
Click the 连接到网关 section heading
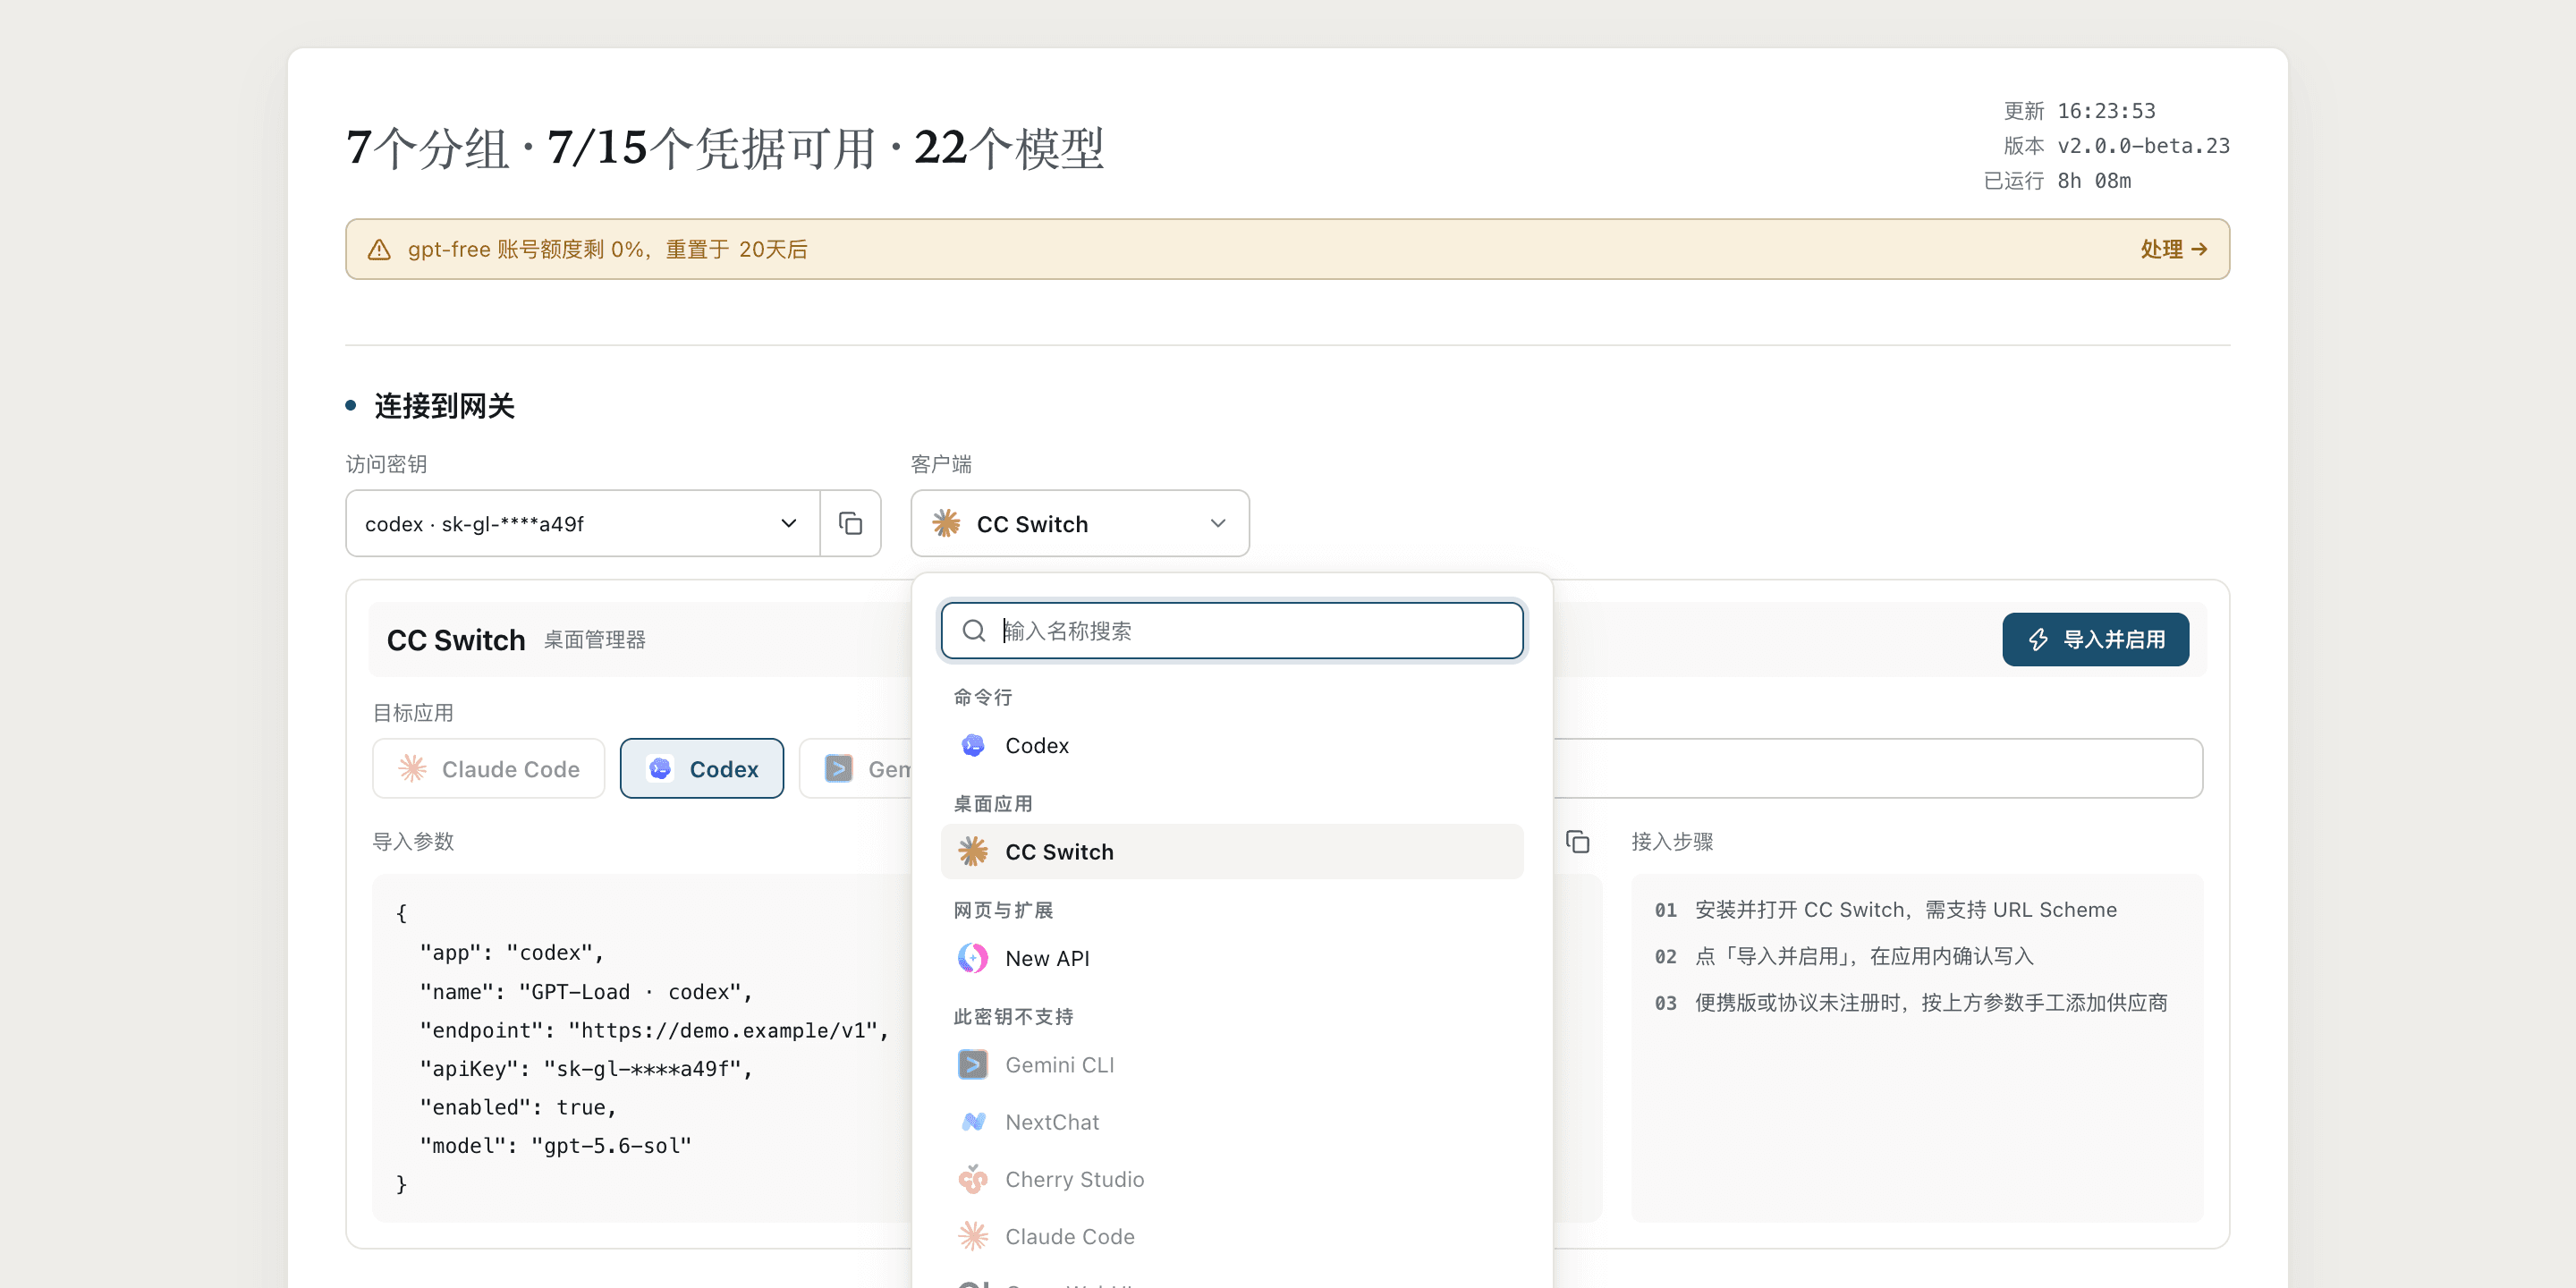[444, 405]
